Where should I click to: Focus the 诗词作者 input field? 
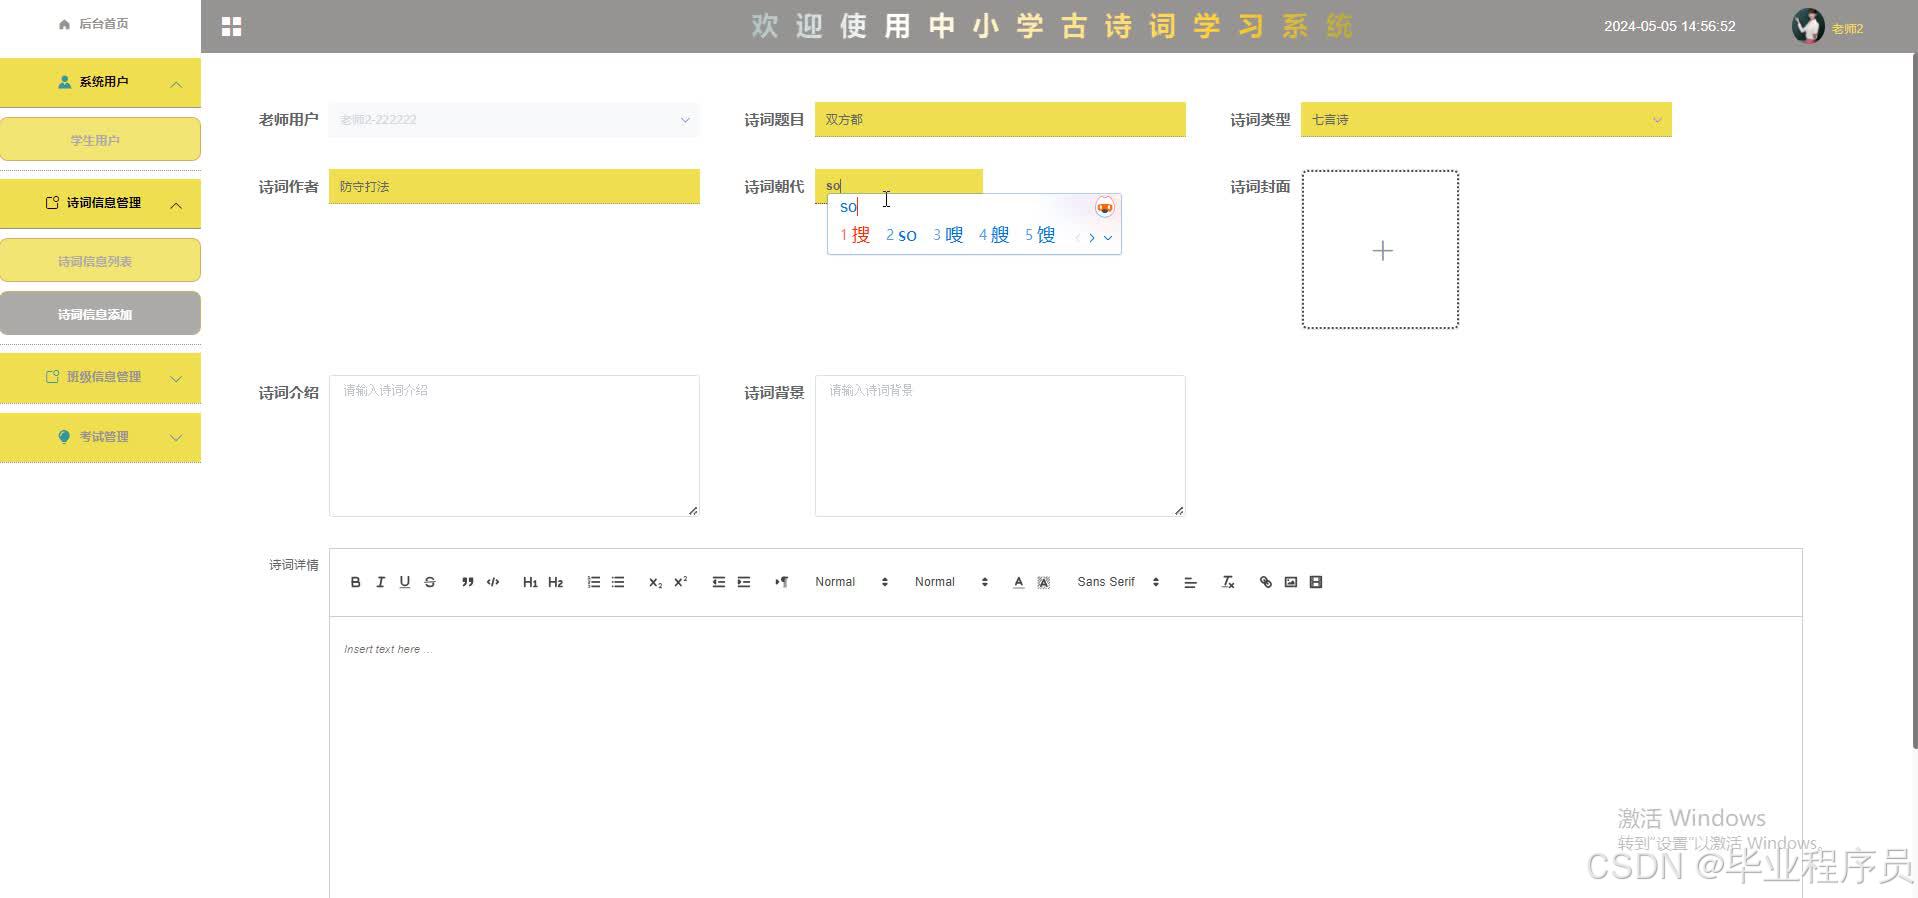[514, 186]
